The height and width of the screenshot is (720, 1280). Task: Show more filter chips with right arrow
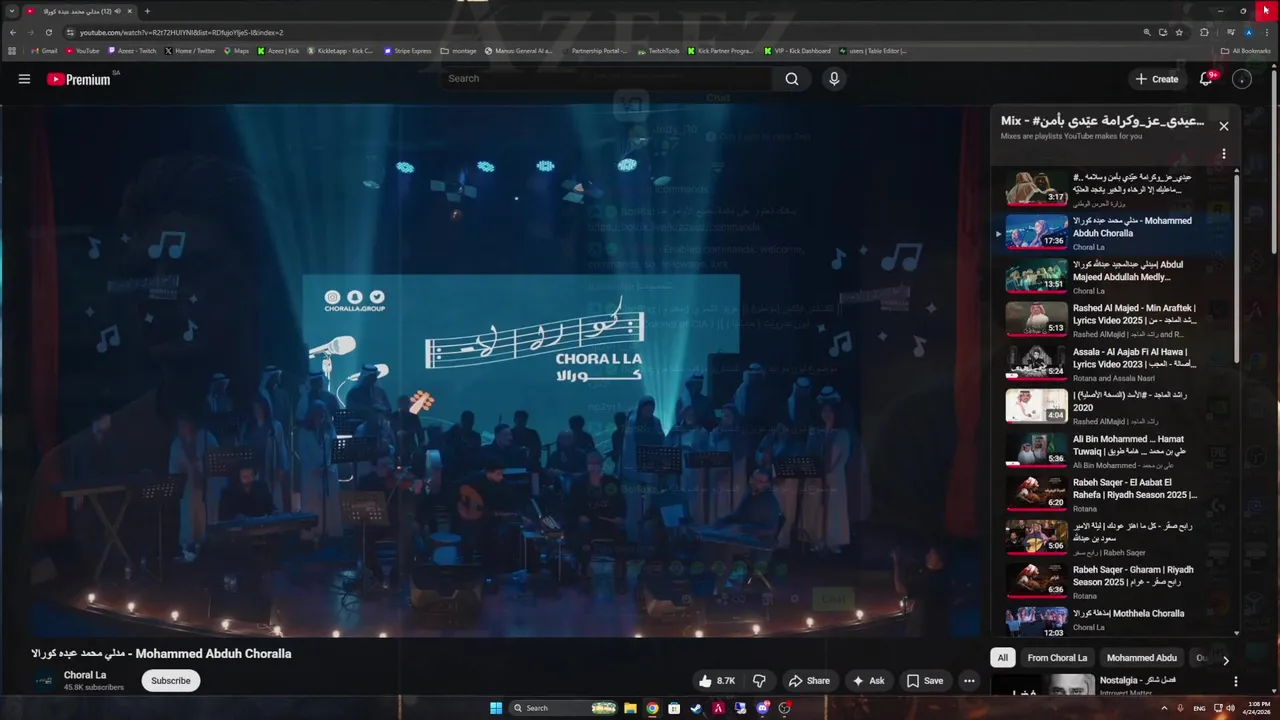pos(1225,660)
